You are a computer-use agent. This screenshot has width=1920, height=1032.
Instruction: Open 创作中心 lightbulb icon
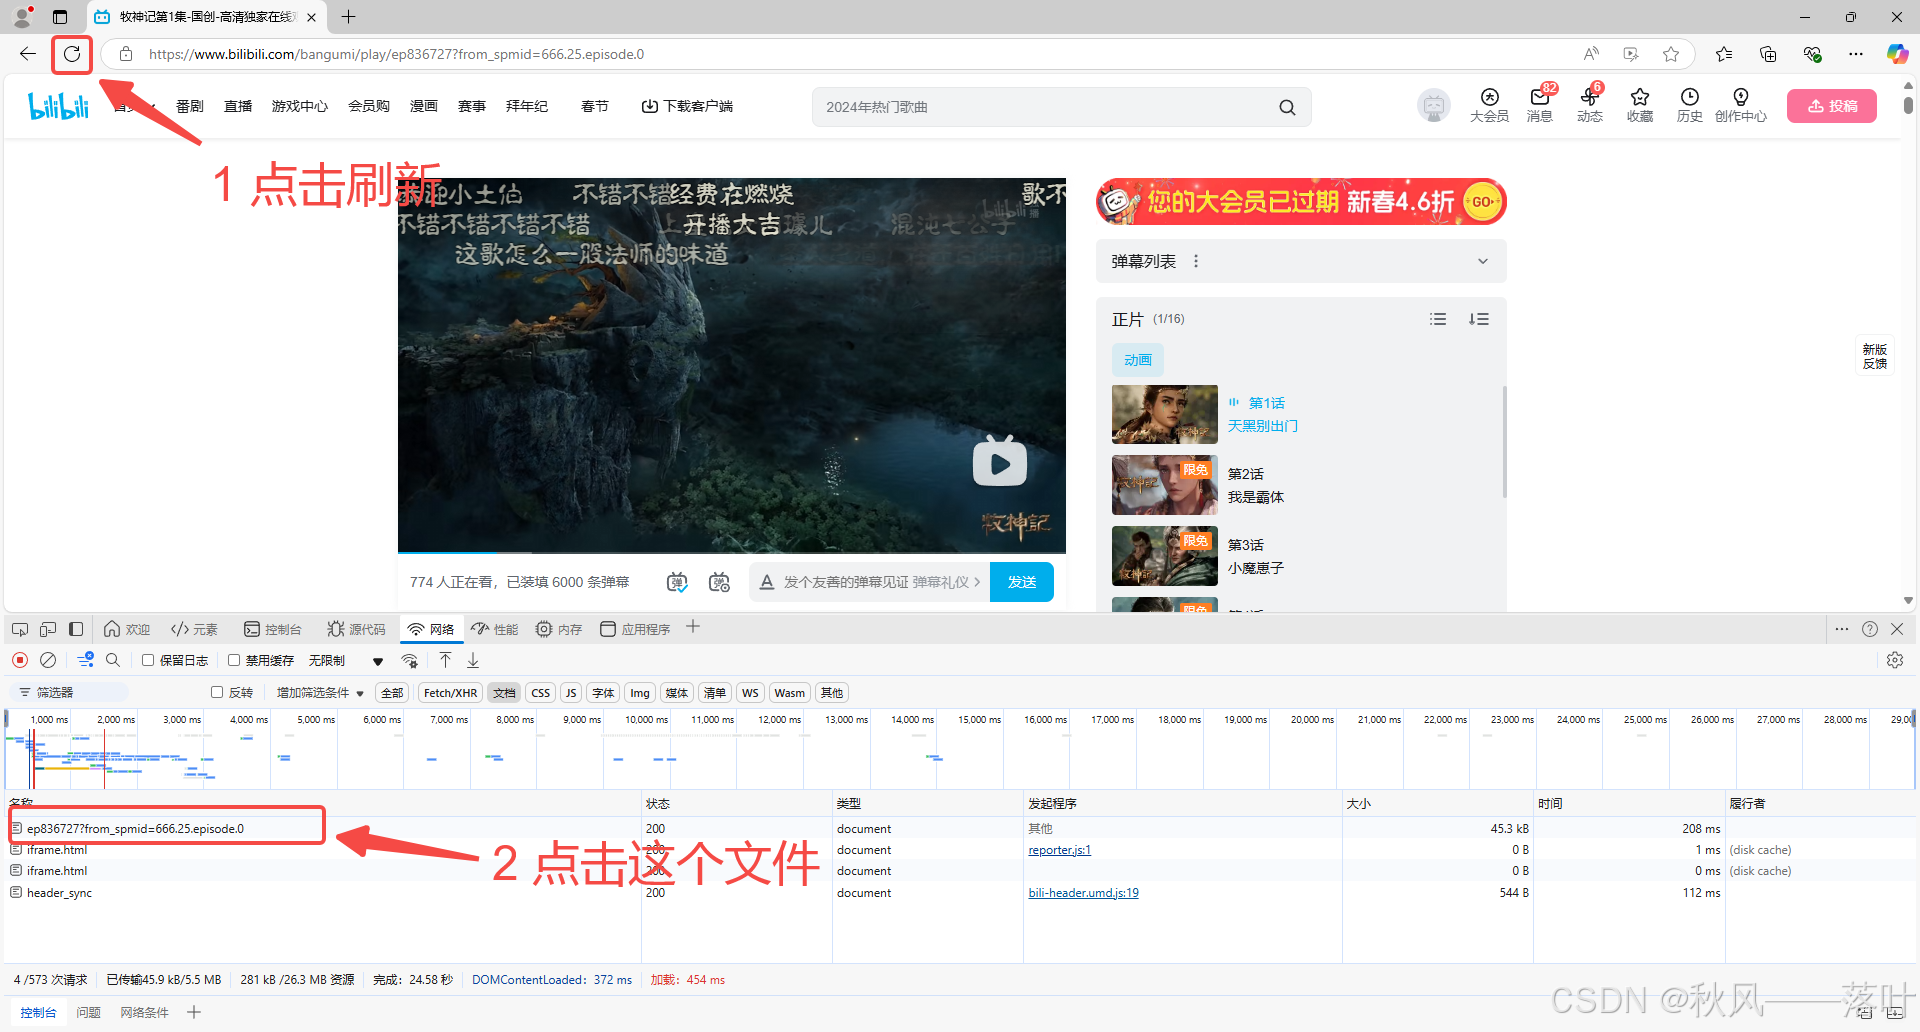1741,105
